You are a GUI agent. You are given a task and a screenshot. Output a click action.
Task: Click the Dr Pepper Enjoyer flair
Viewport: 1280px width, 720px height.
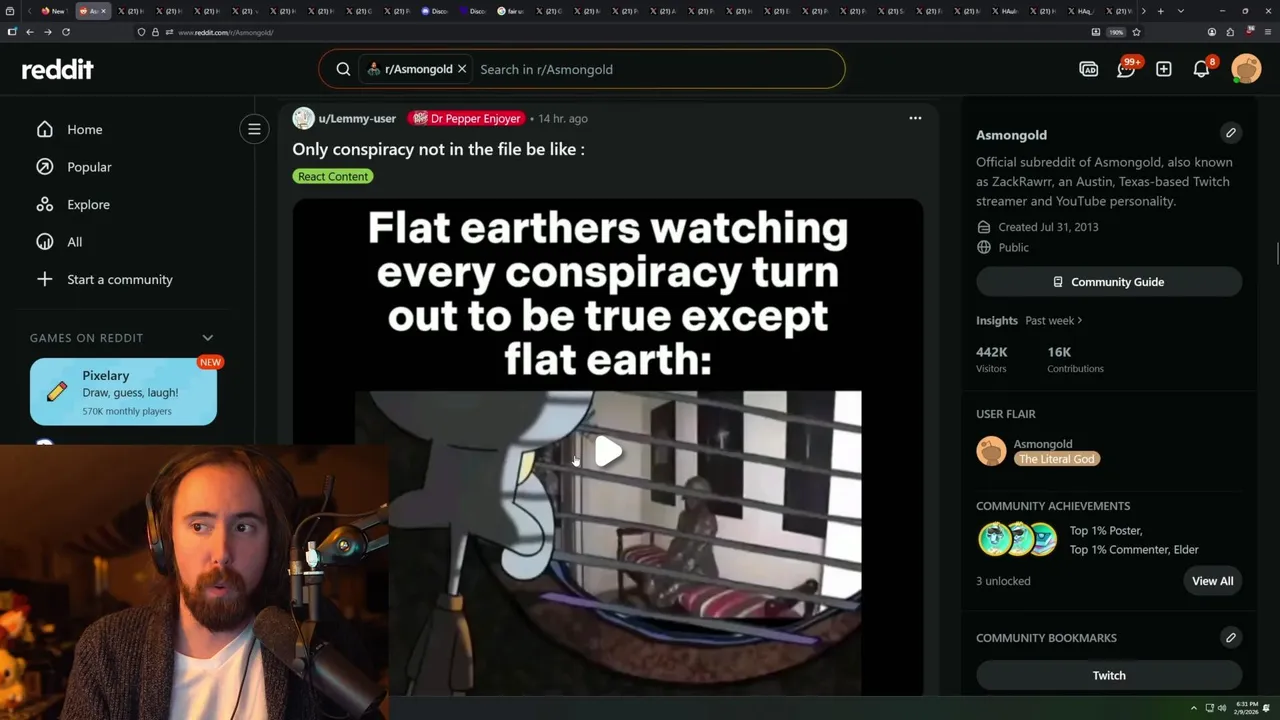(x=467, y=118)
